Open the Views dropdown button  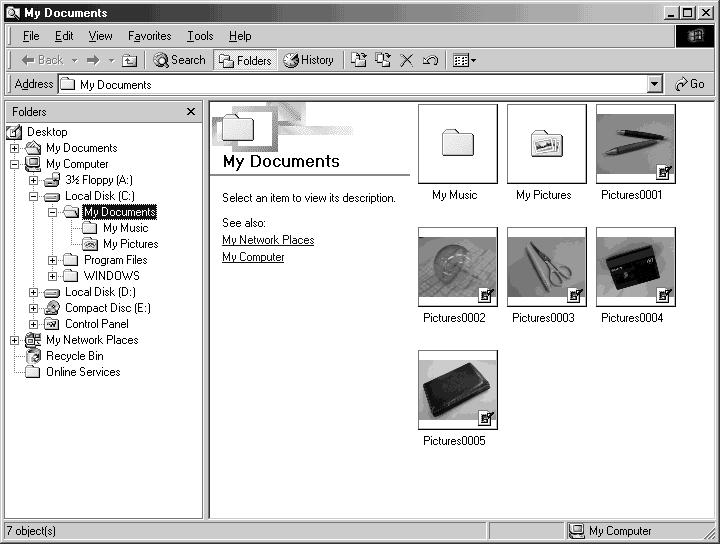(464, 60)
